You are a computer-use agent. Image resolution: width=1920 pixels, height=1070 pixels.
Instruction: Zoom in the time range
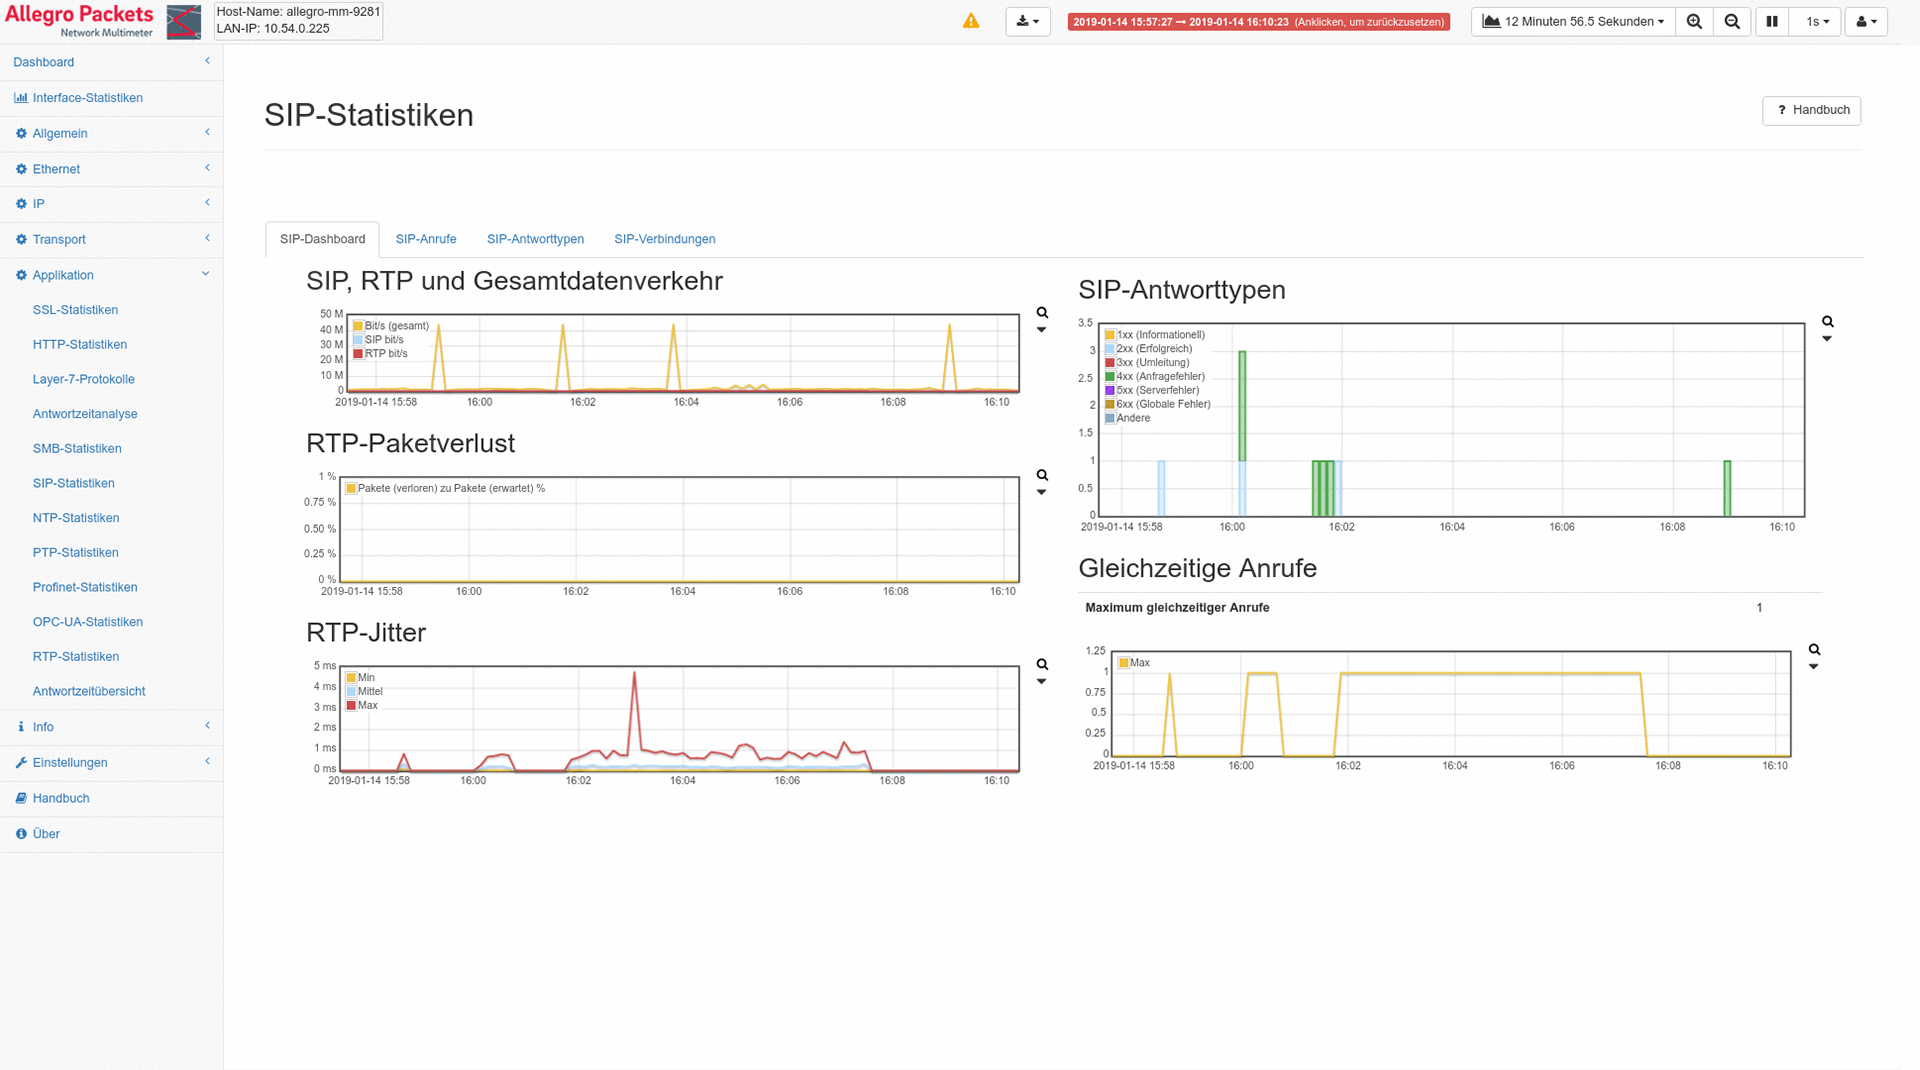(x=1694, y=21)
